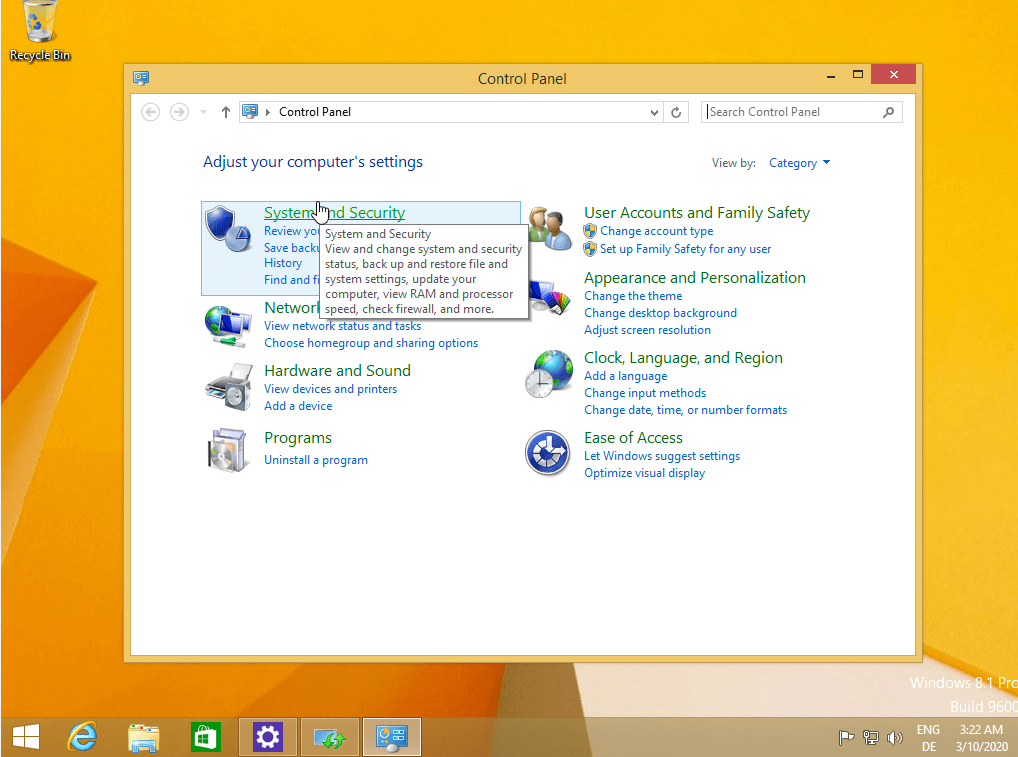Open recent locations dropdown arrow
Screen dimensions: 1018x757
203,112
